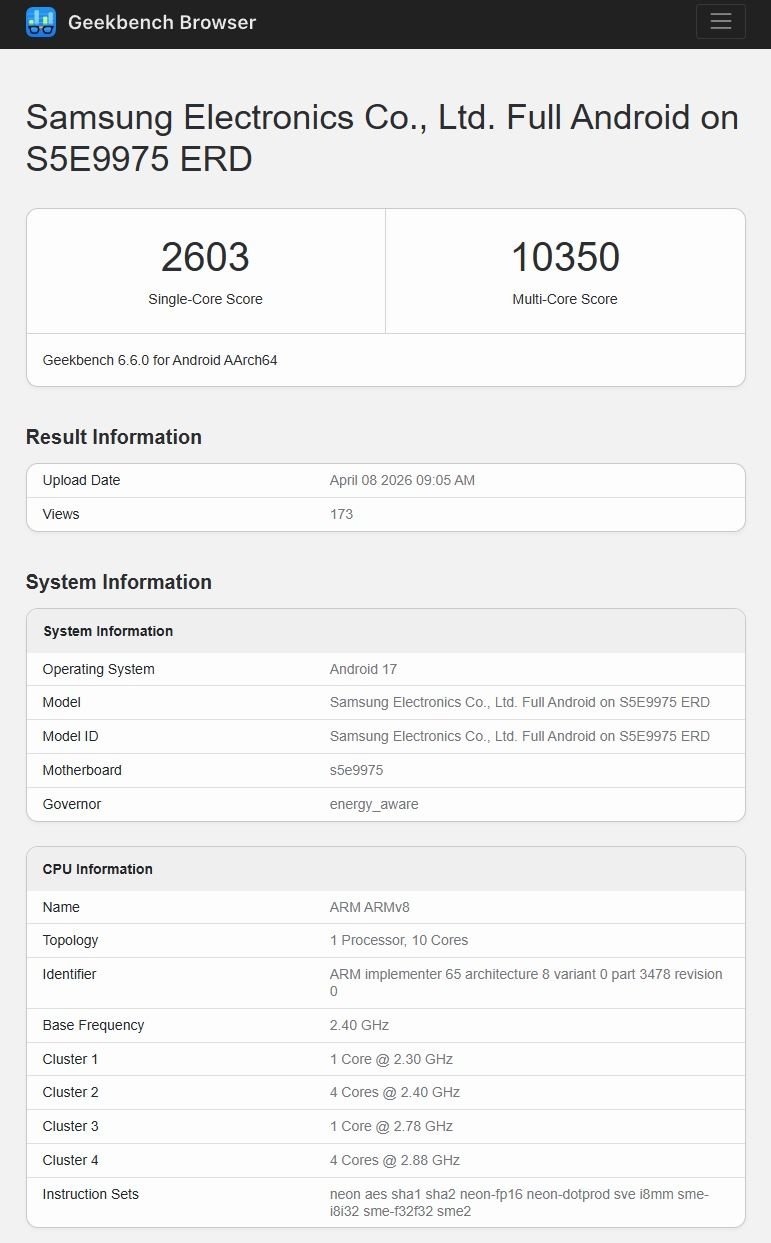
Task: Click the System Information table header
Action: pos(108,631)
